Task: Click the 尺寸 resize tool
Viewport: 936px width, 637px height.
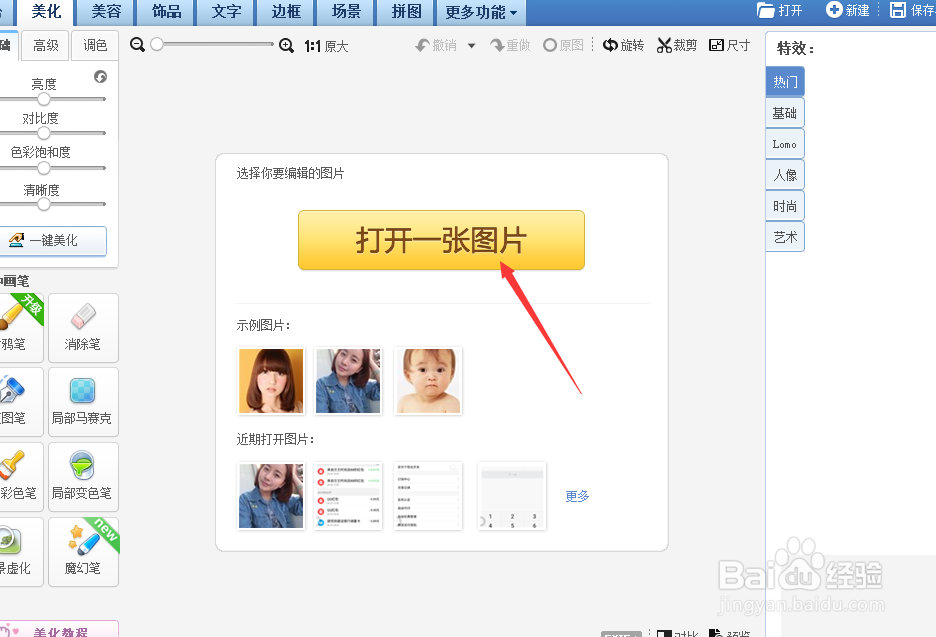Action: click(729, 45)
